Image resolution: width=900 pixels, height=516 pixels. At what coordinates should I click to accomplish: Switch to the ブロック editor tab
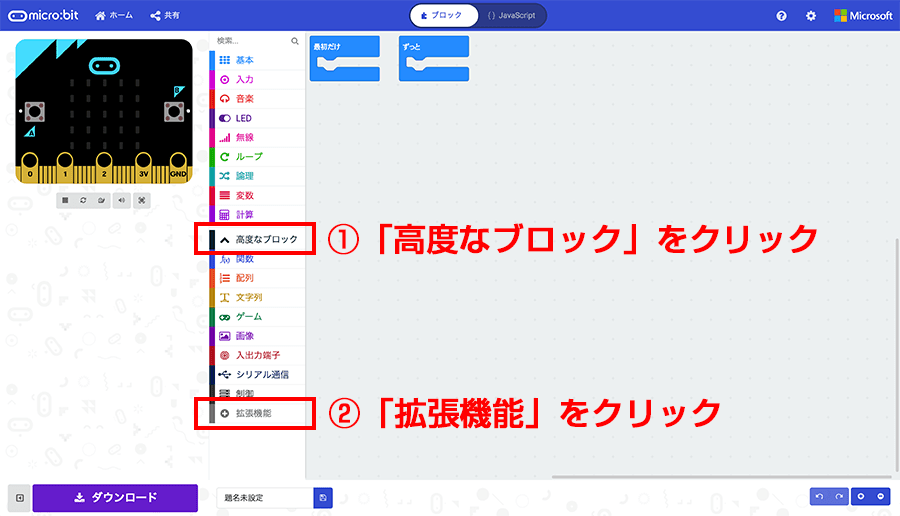[x=444, y=15]
